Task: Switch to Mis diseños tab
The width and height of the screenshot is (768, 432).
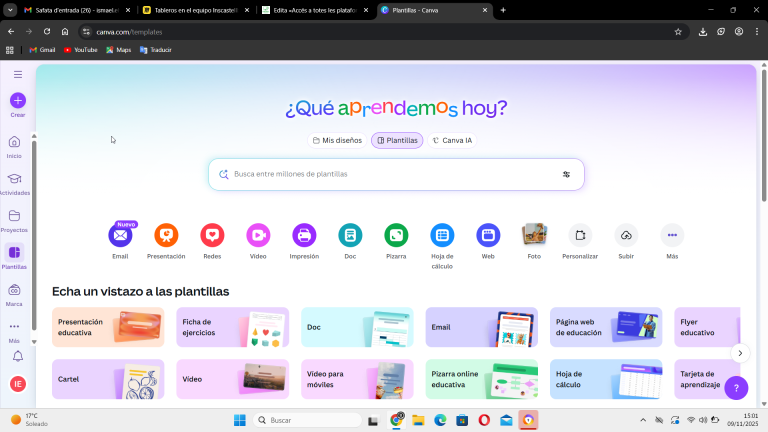Action: pos(336,141)
